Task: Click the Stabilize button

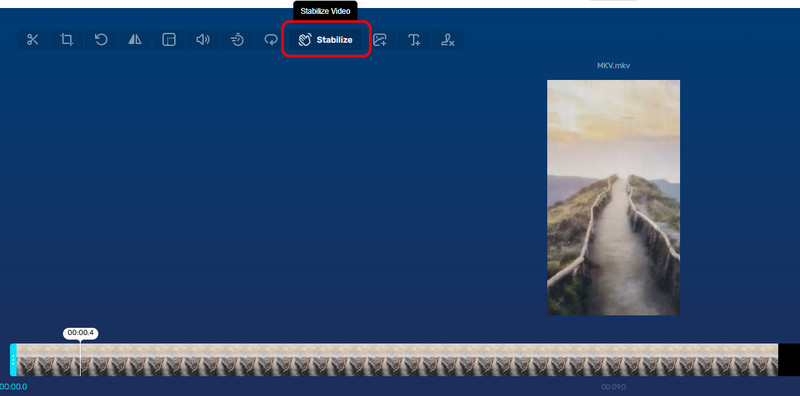Action: 326,40
